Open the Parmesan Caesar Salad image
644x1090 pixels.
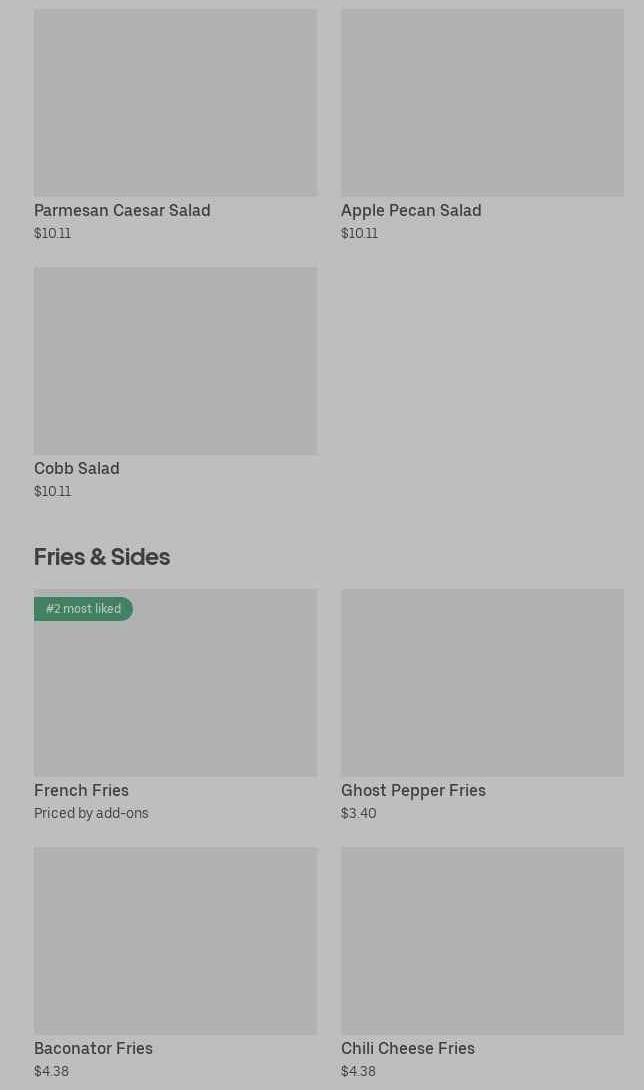coord(175,102)
